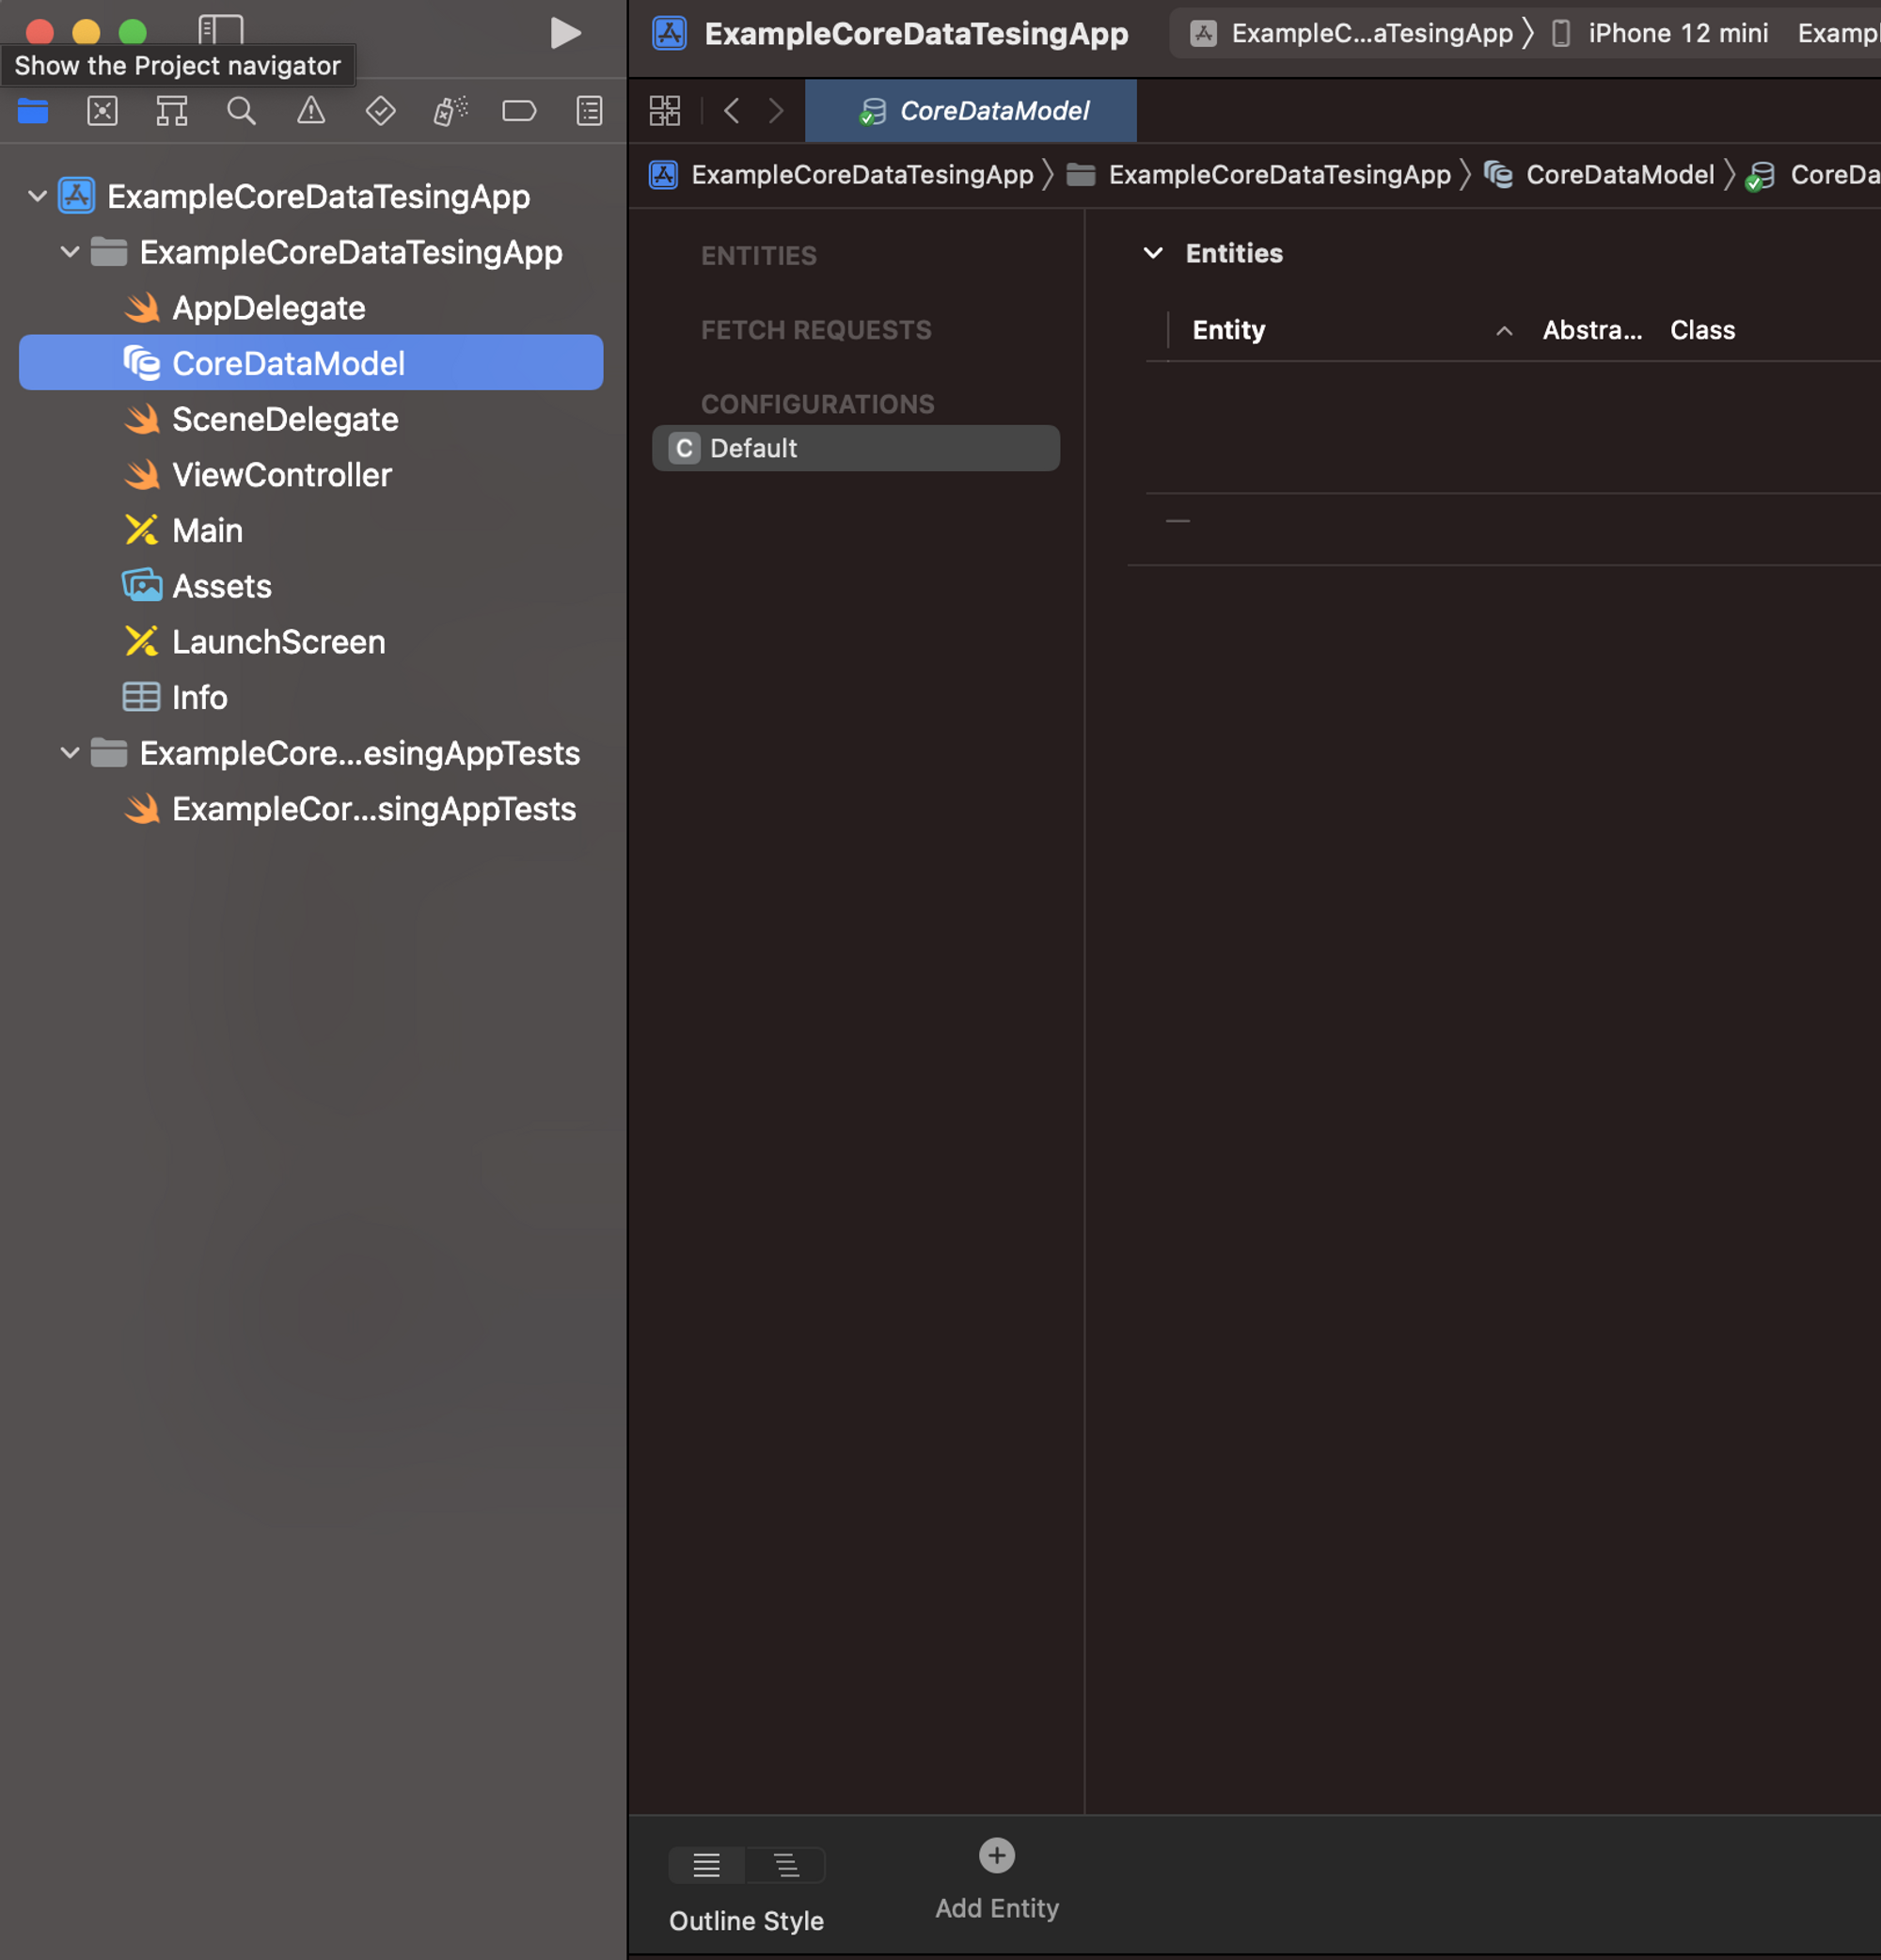This screenshot has width=1881, height=1960.
Task: Sort by the Entity column header
Action: point(1228,330)
